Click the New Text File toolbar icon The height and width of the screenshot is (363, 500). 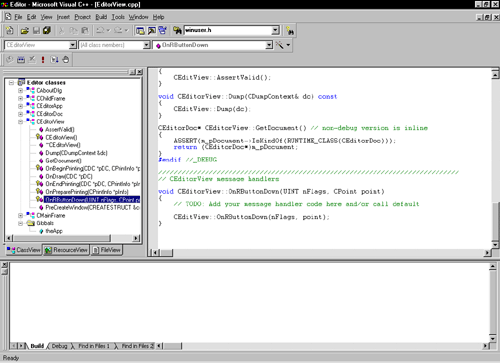(x=9, y=30)
